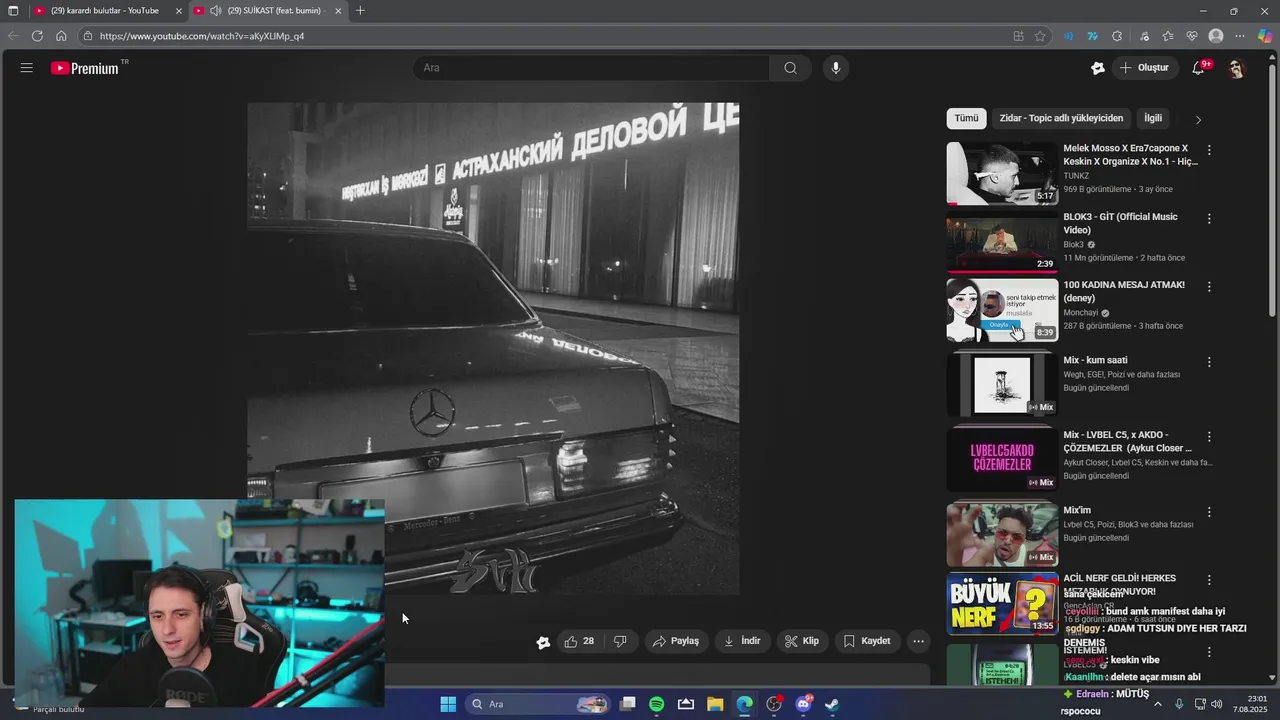1280x720 pixels.
Task: Close the karardı bulutlar browser tab
Action: point(179,11)
